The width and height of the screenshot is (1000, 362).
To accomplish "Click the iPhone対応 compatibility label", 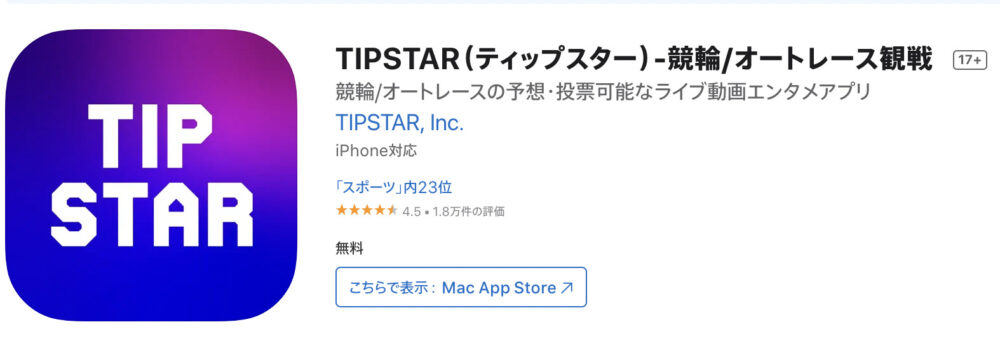I will coord(376,152).
